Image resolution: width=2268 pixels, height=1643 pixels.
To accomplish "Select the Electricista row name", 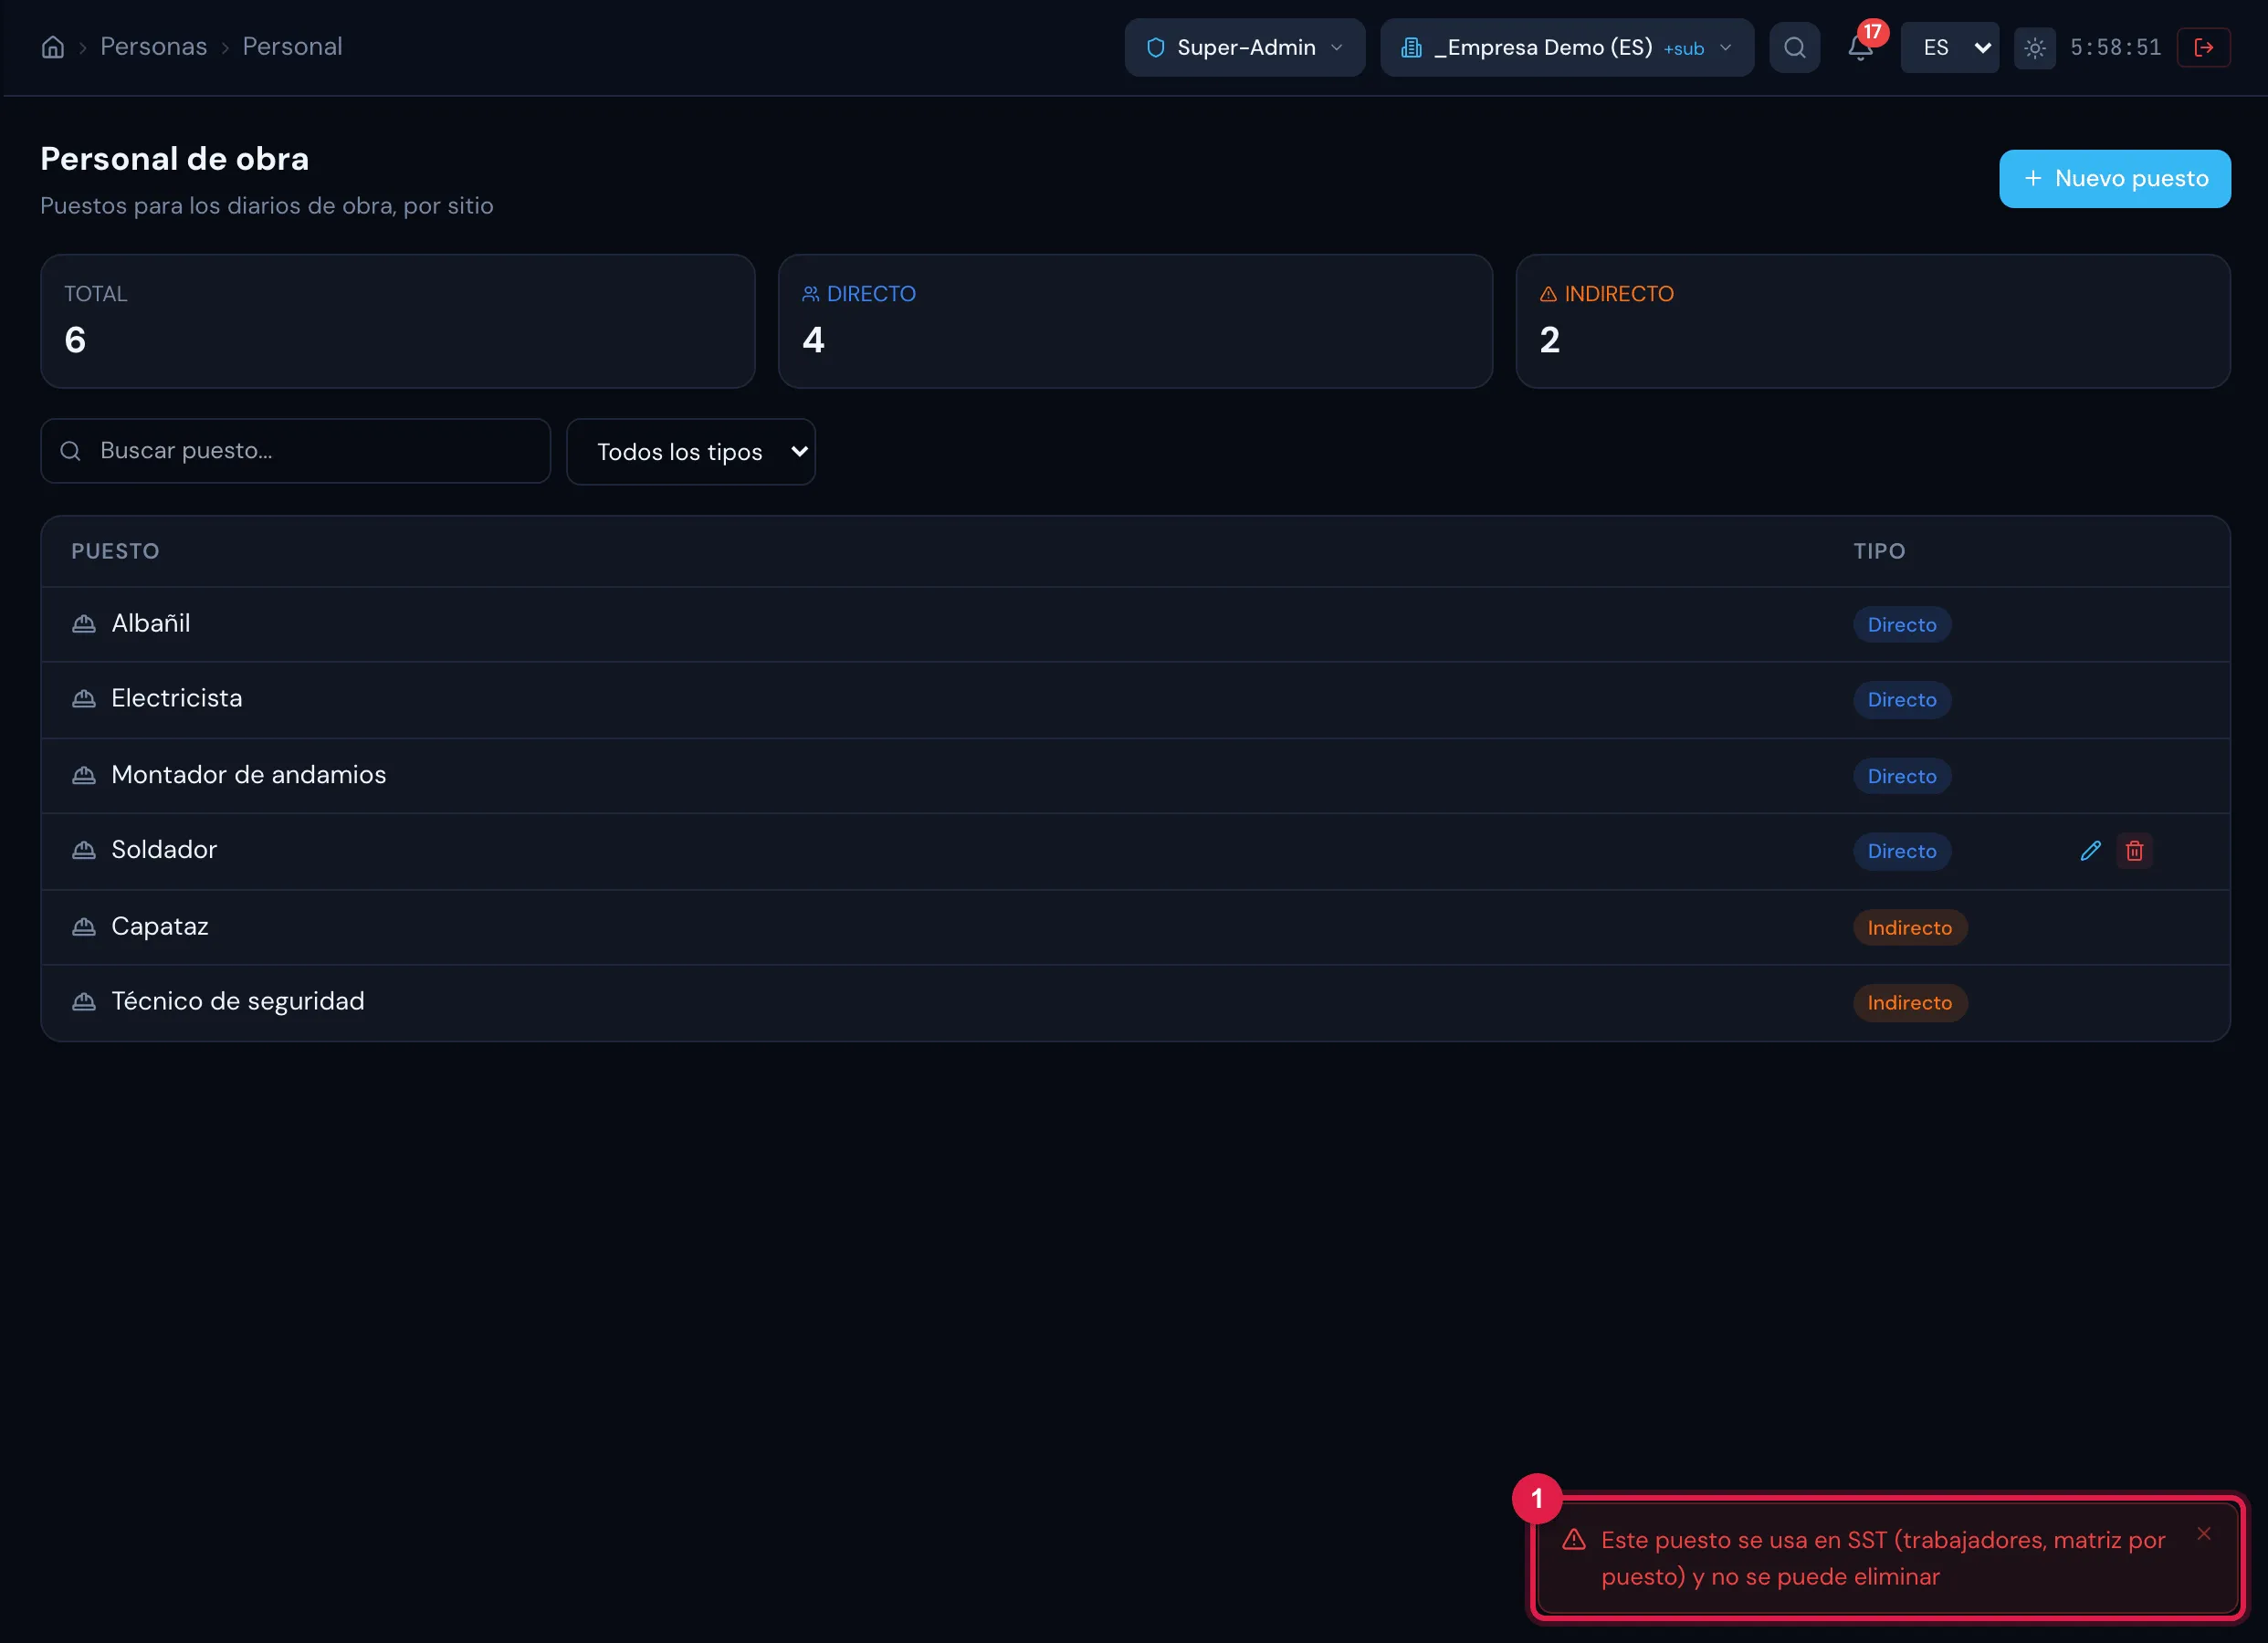I will pos(177,699).
